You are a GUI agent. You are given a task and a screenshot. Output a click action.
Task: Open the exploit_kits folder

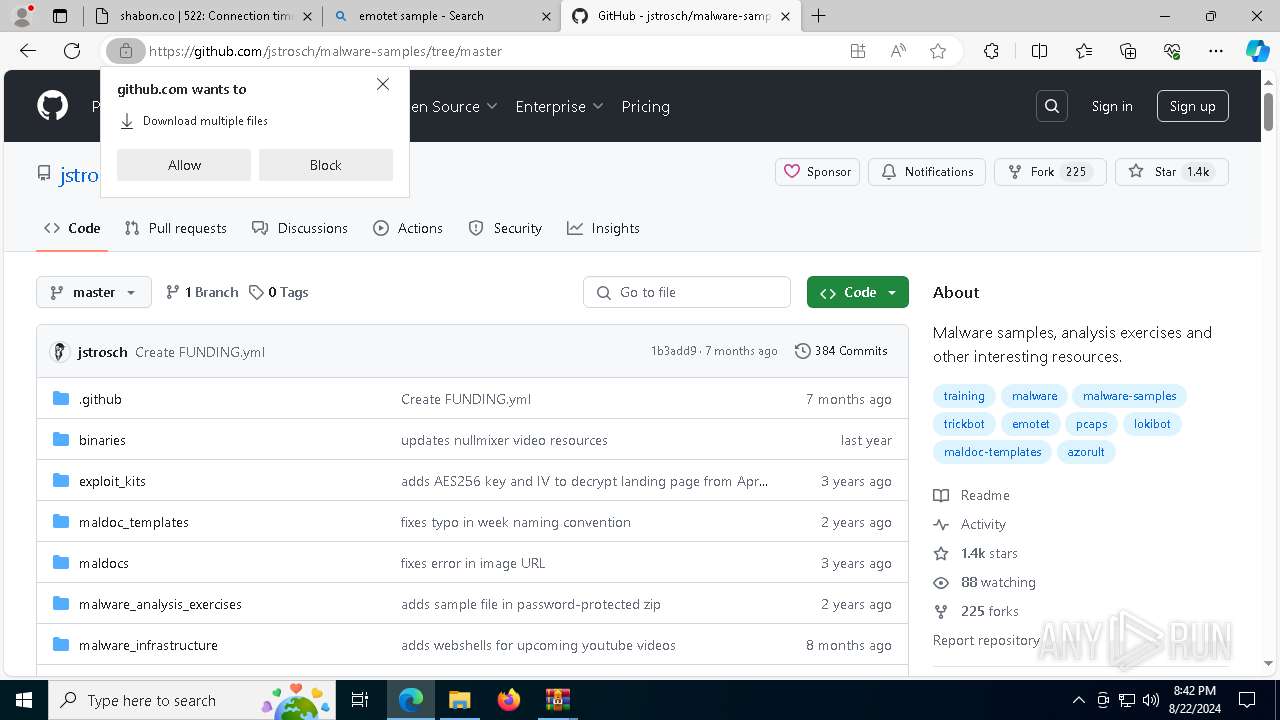(x=112, y=481)
